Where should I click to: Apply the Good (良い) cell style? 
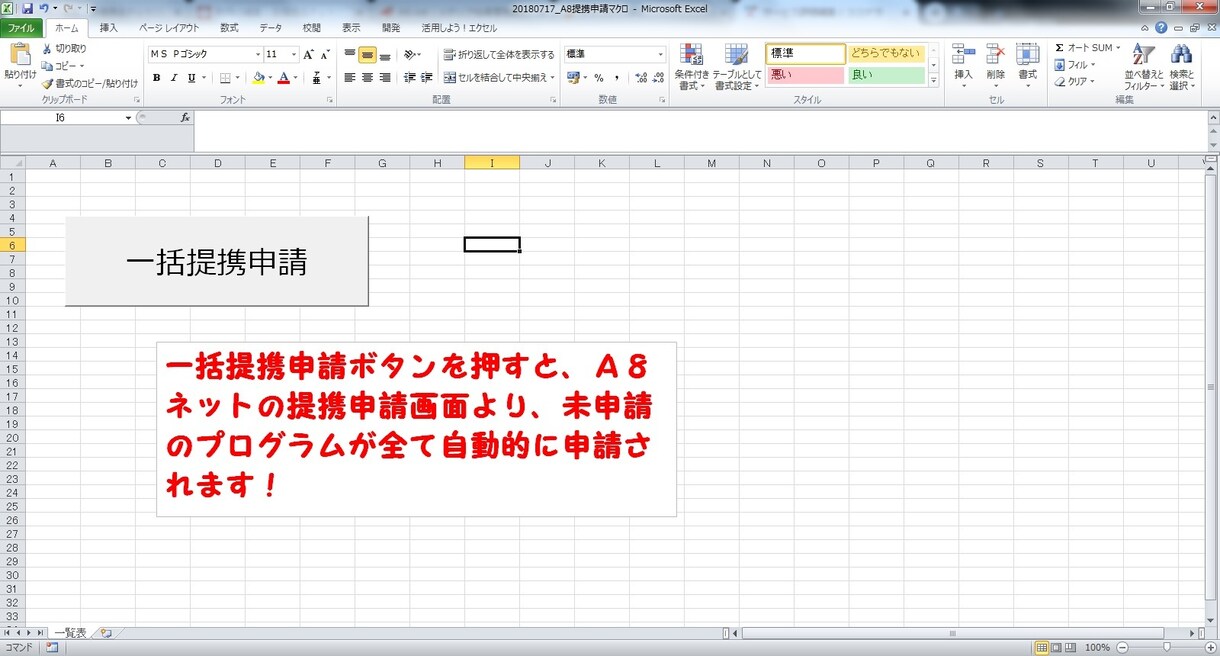[x=887, y=75]
